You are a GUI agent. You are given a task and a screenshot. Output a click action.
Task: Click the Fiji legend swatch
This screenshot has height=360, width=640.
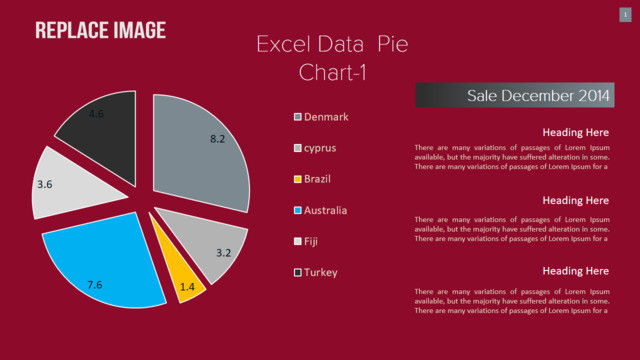point(298,241)
